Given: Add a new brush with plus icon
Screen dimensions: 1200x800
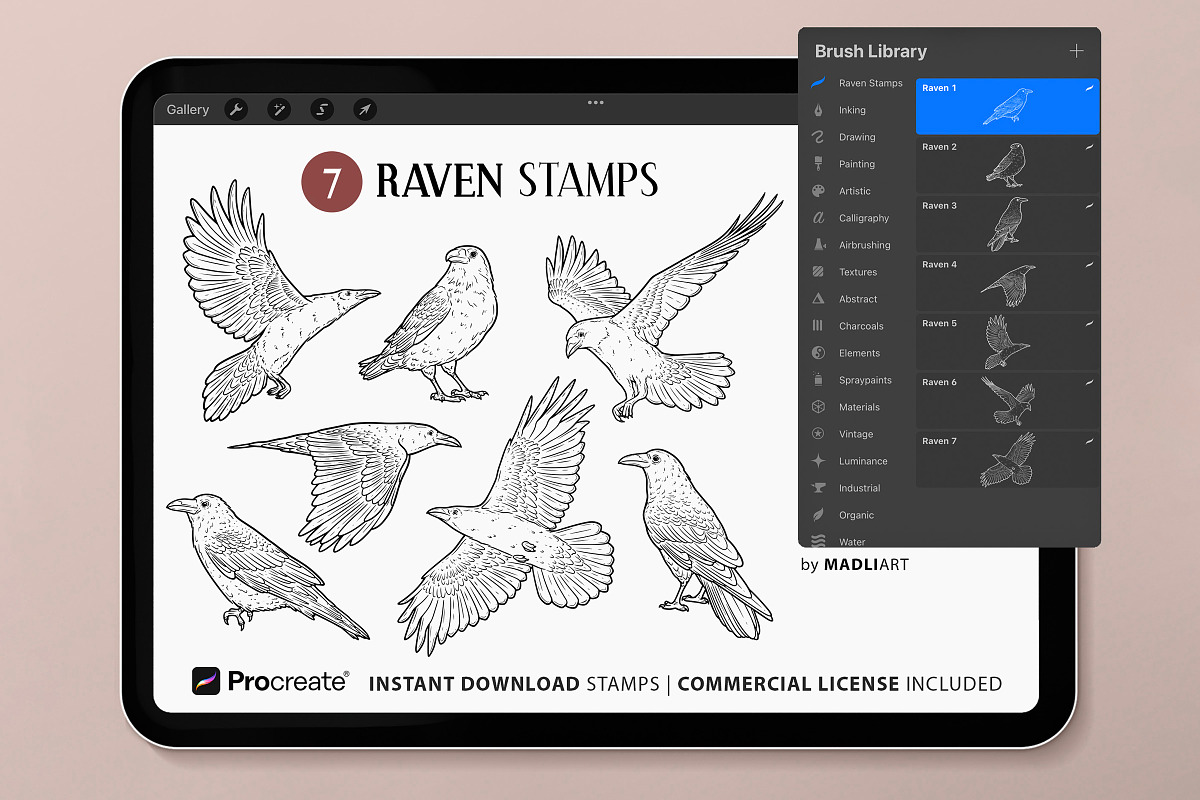Looking at the screenshot, I should [1076, 51].
